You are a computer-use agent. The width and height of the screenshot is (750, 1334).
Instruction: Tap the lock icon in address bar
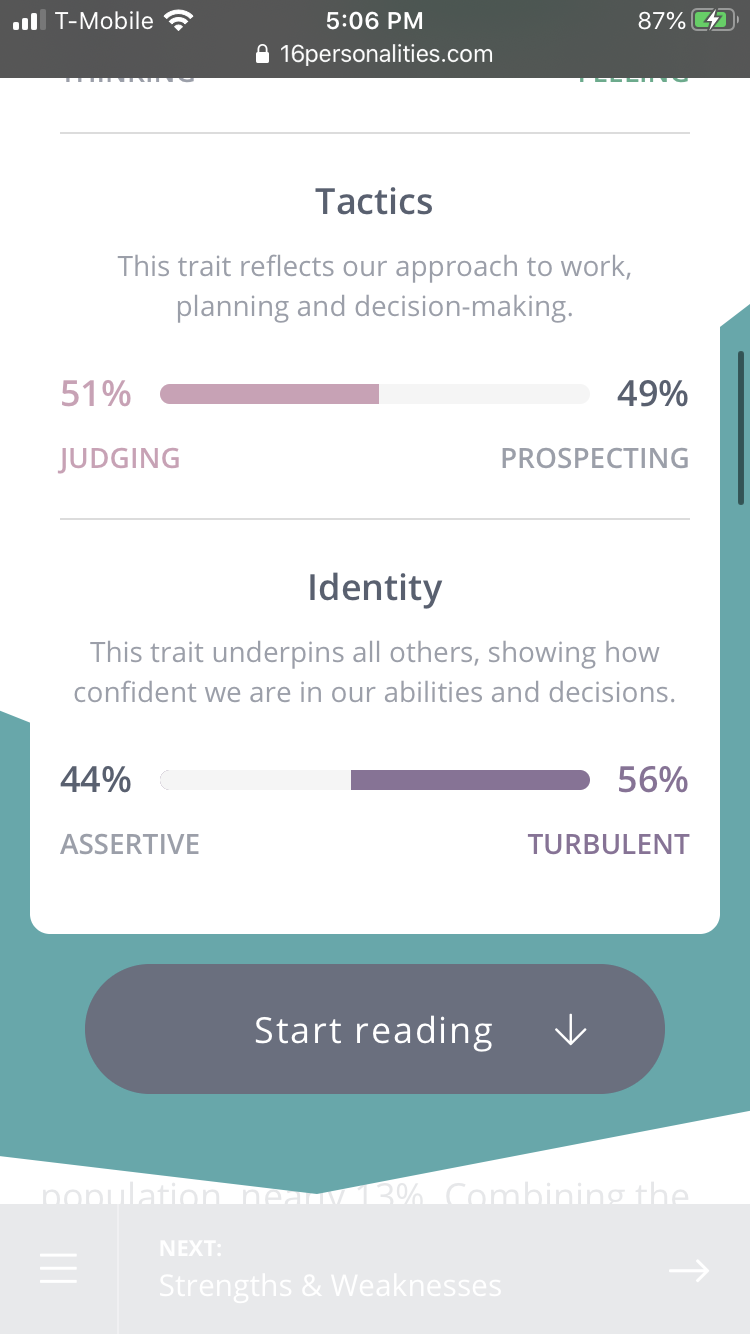click(264, 54)
